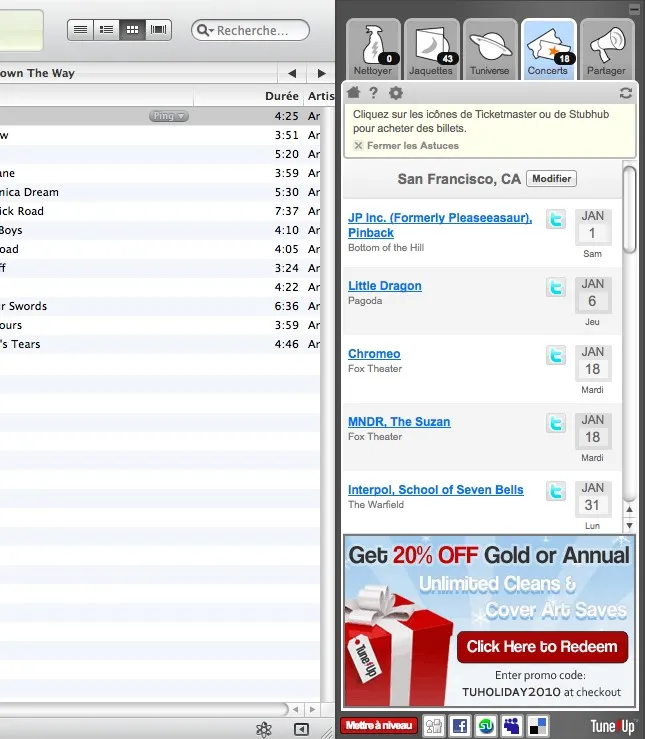Click Here to Redeem promo button
Image resolution: width=645 pixels, height=739 pixels.
click(x=542, y=647)
